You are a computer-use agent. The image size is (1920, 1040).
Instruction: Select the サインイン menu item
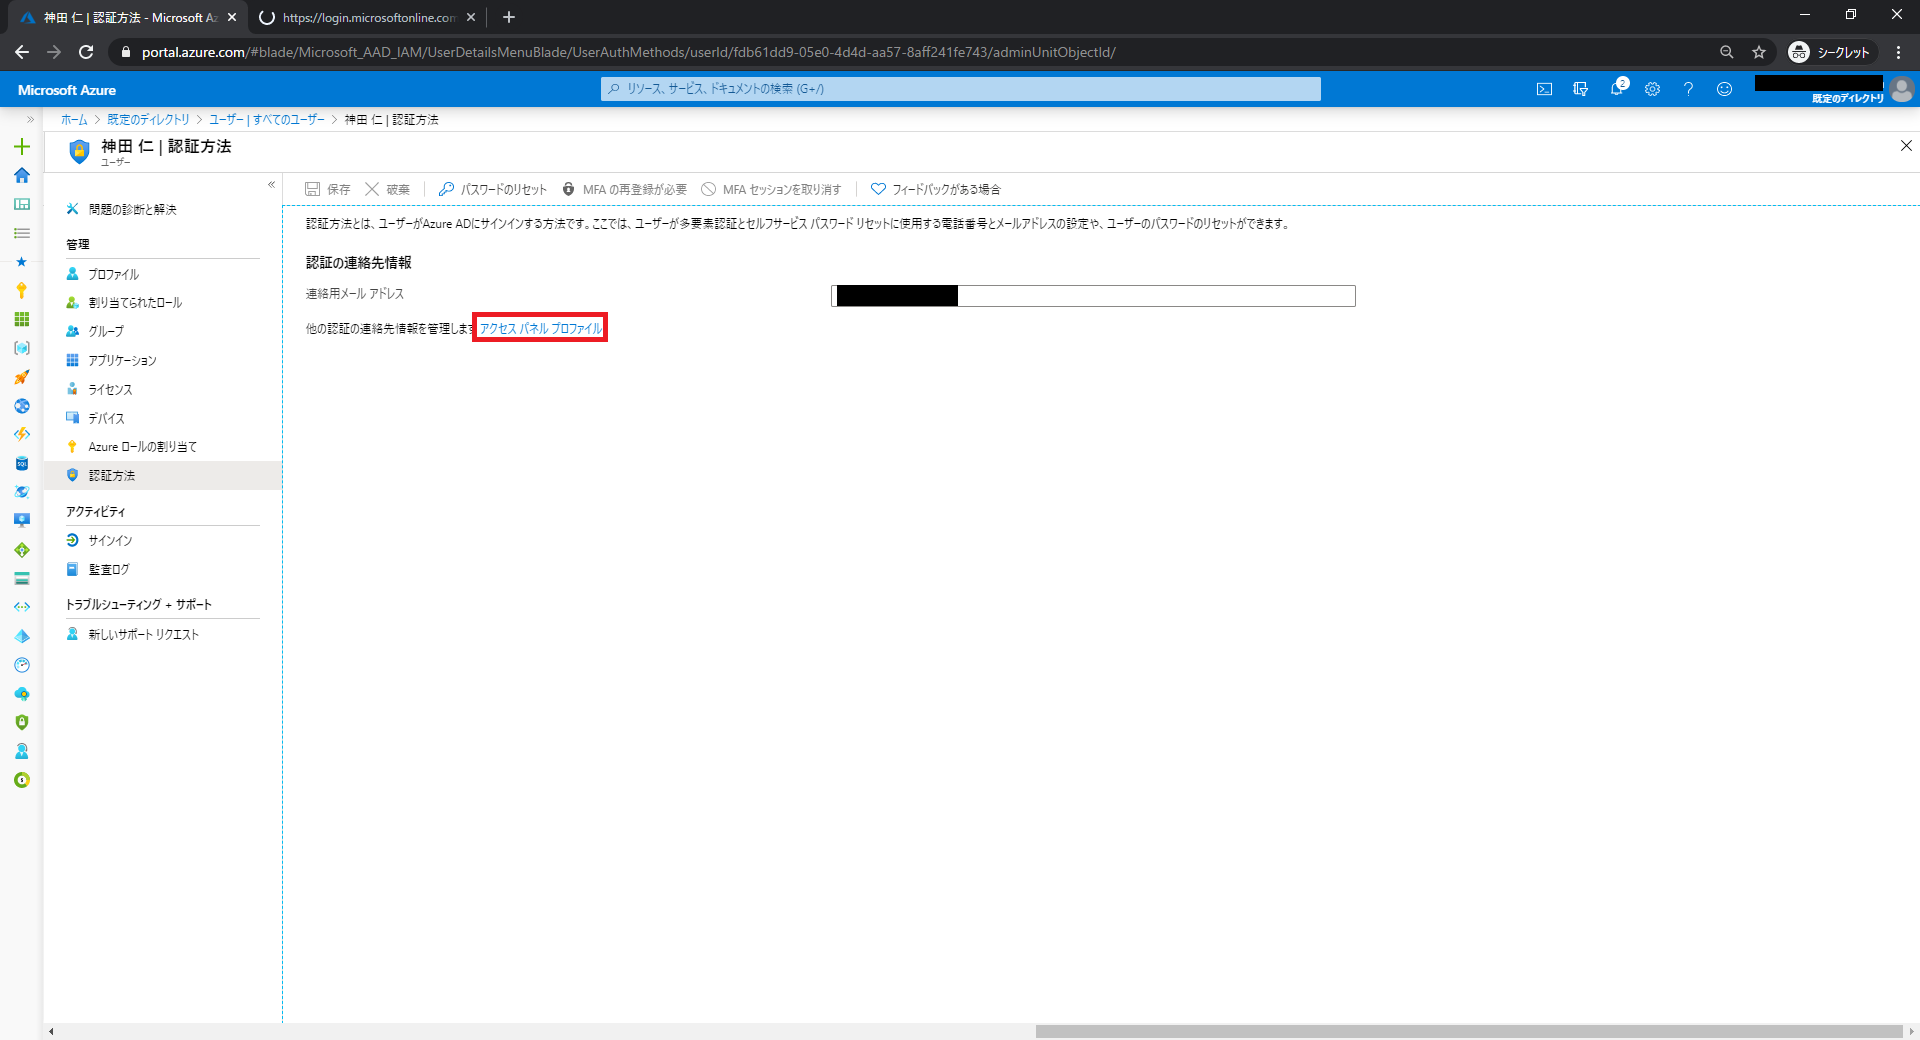(110, 540)
